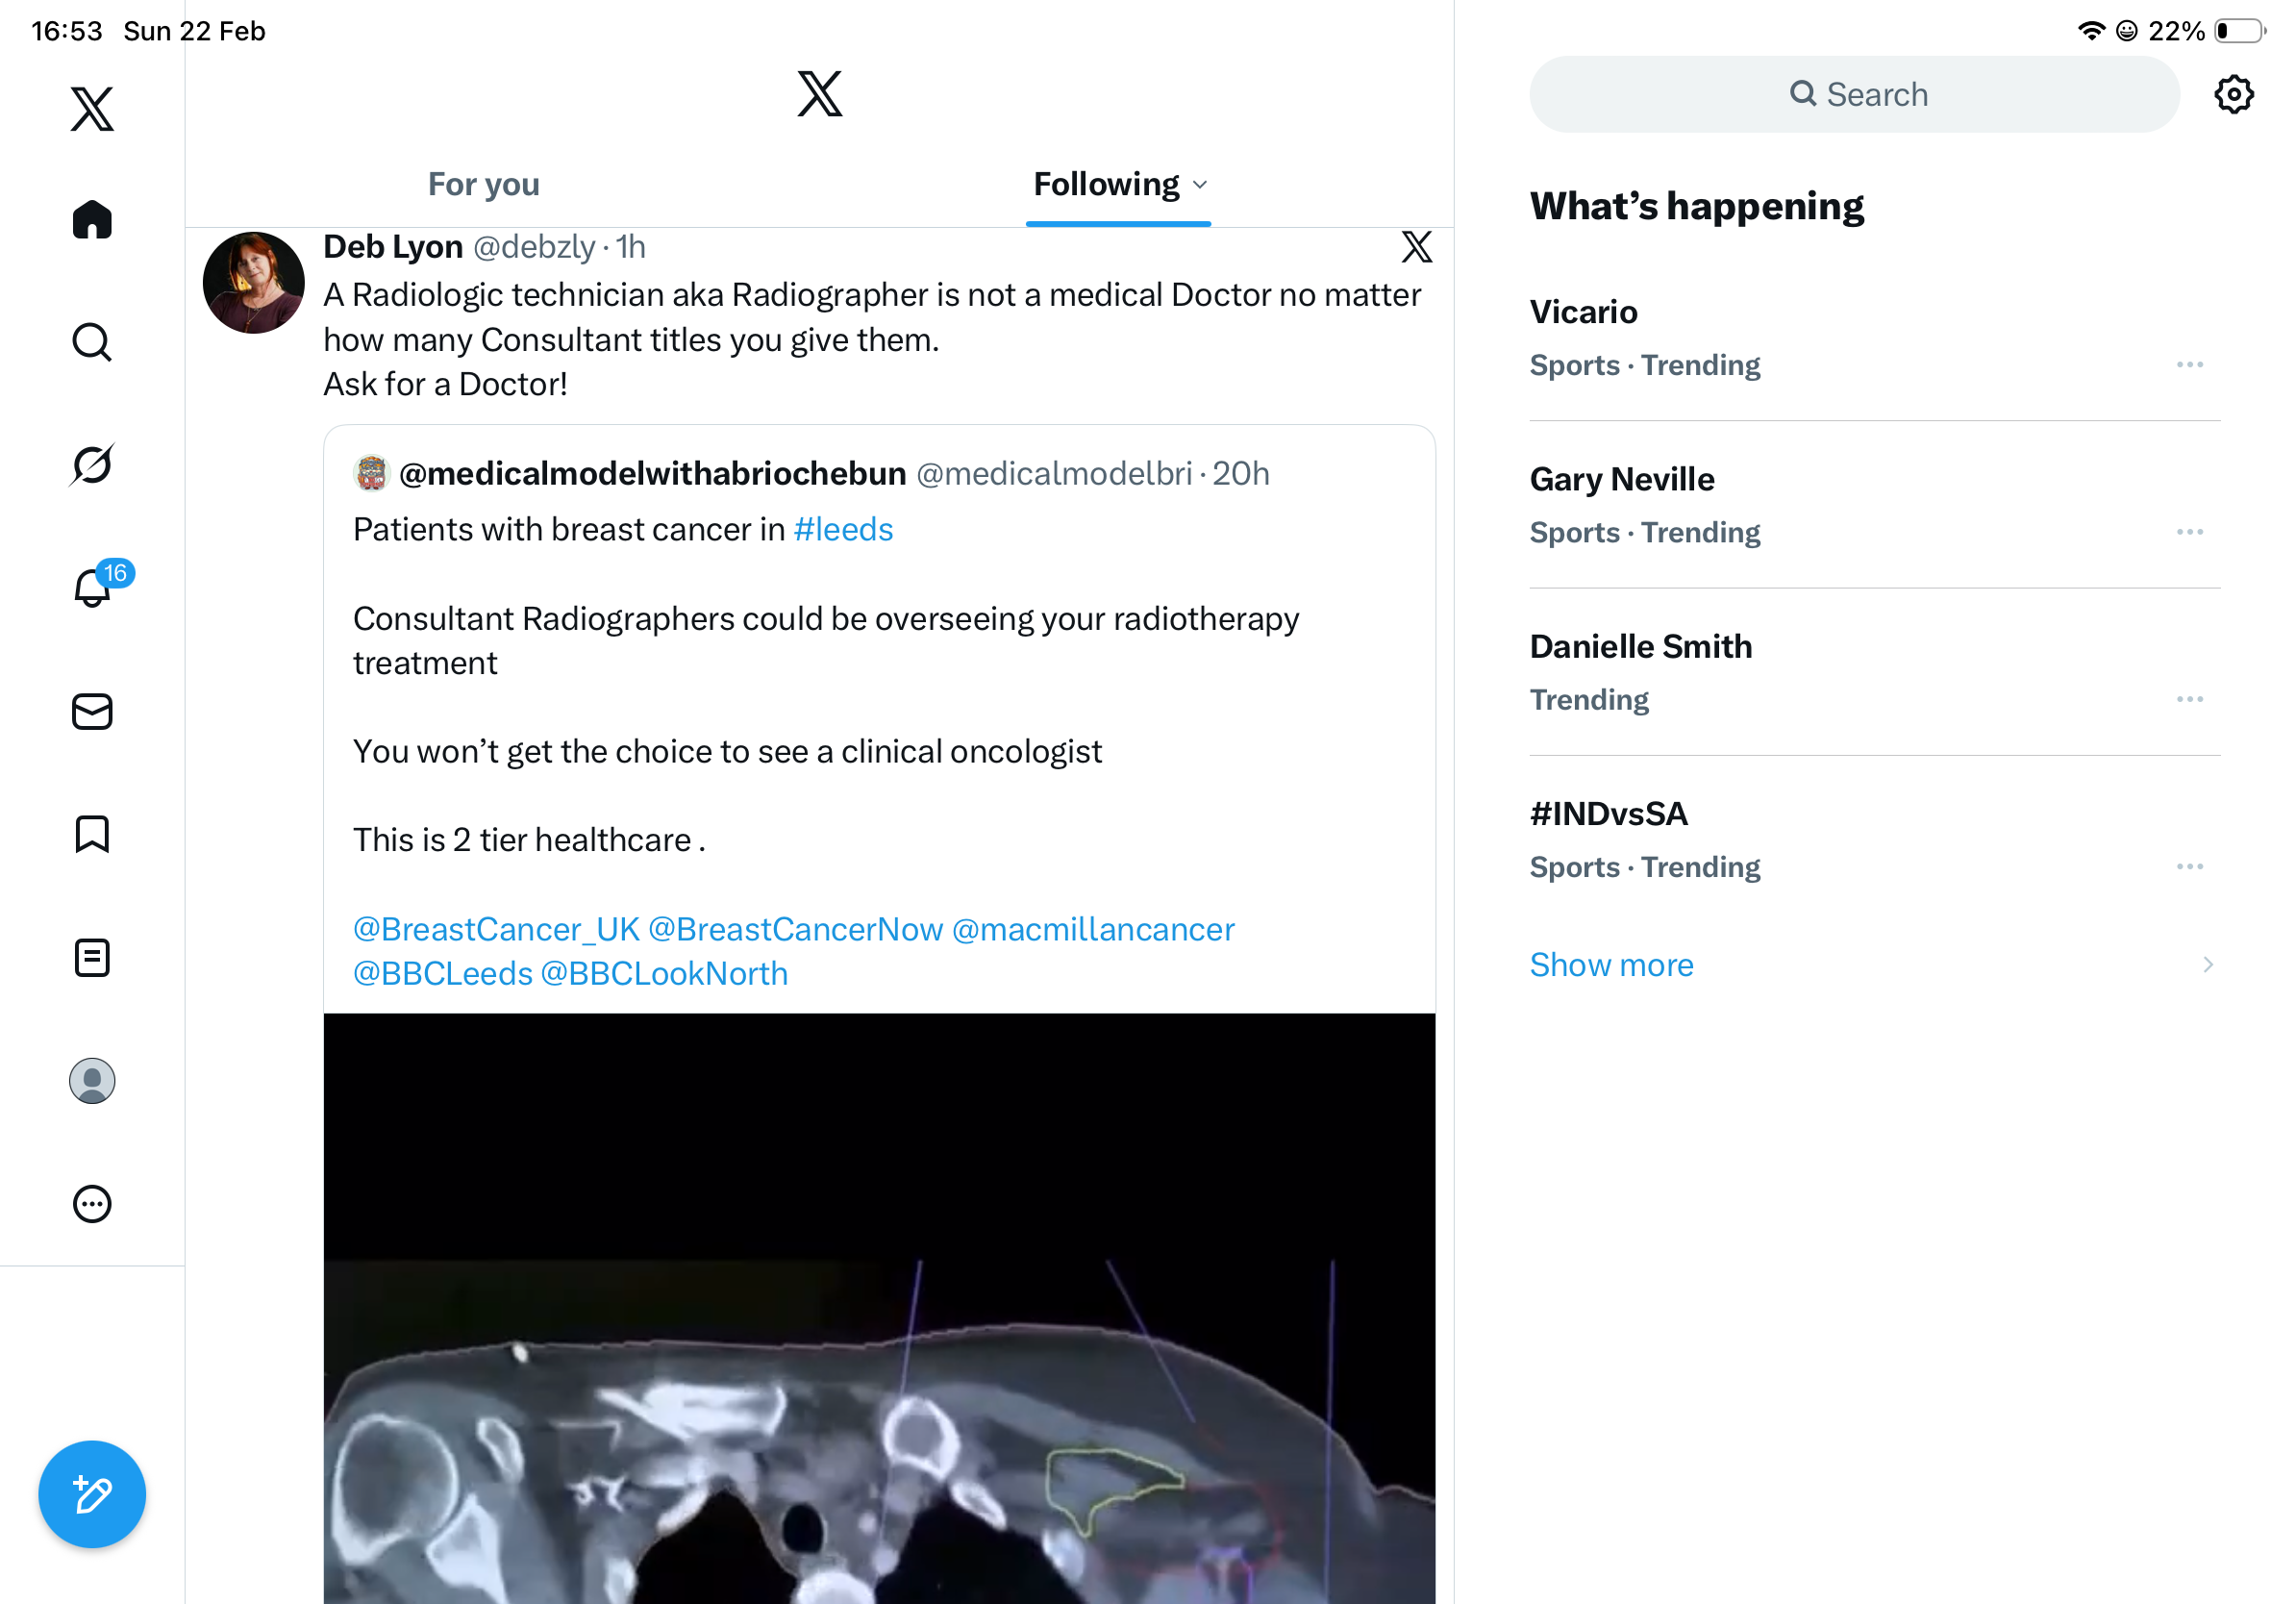Open Notifications bell with 16 badge
This screenshot has width=2296, height=1604.
[93, 587]
